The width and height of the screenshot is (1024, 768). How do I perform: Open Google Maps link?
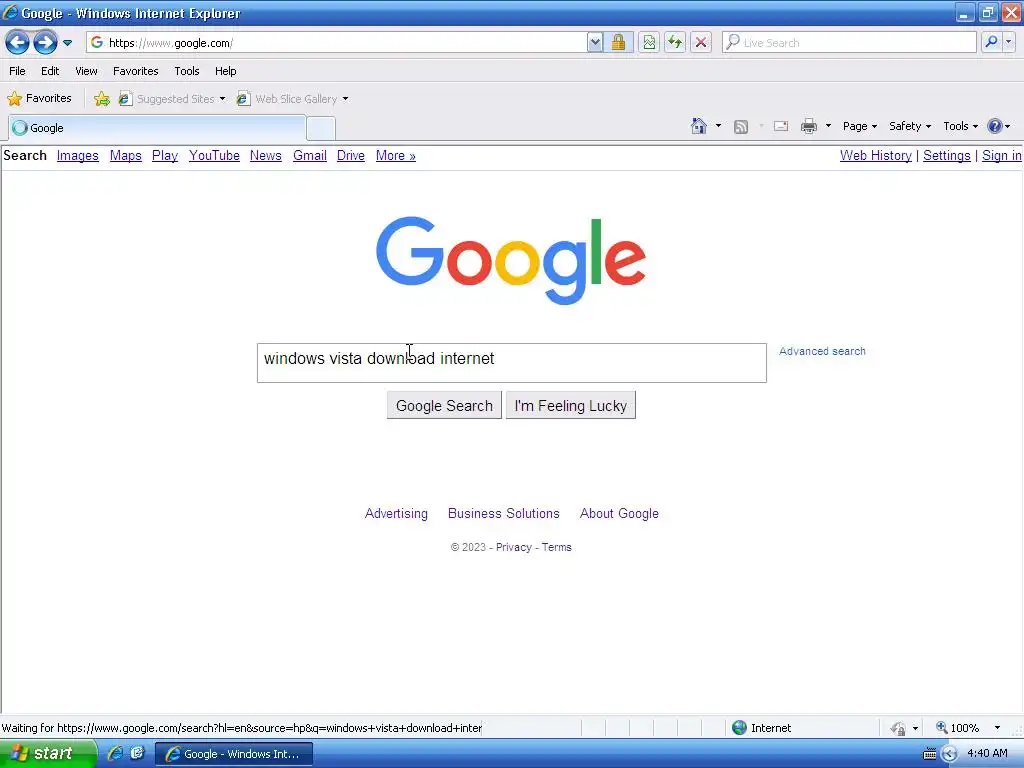point(125,155)
